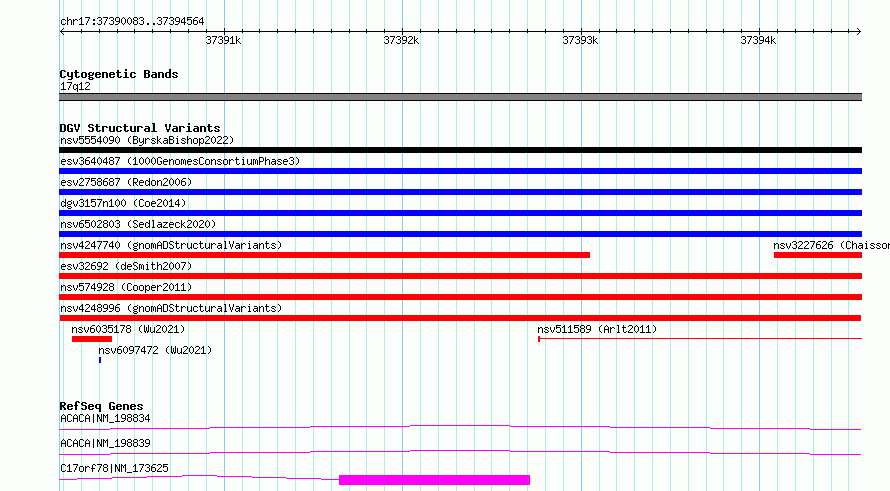The height and width of the screenshot is (491, 890).
Task: Click the 37392k ruler tick label
Action: (401, 40)
